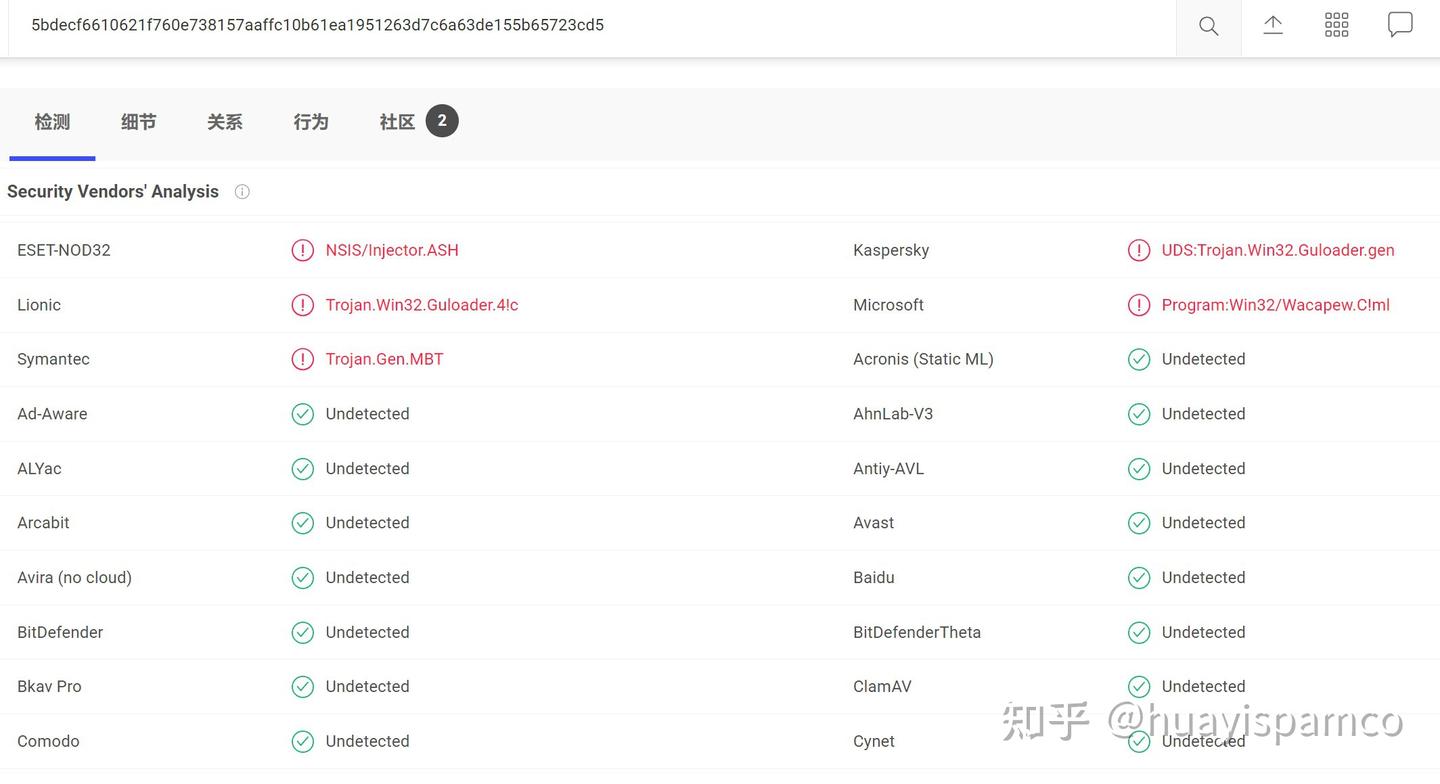1440x784 pixels.
Task: Open the NSIS/Injector.ASH detection link
Action: pos(392,250)
